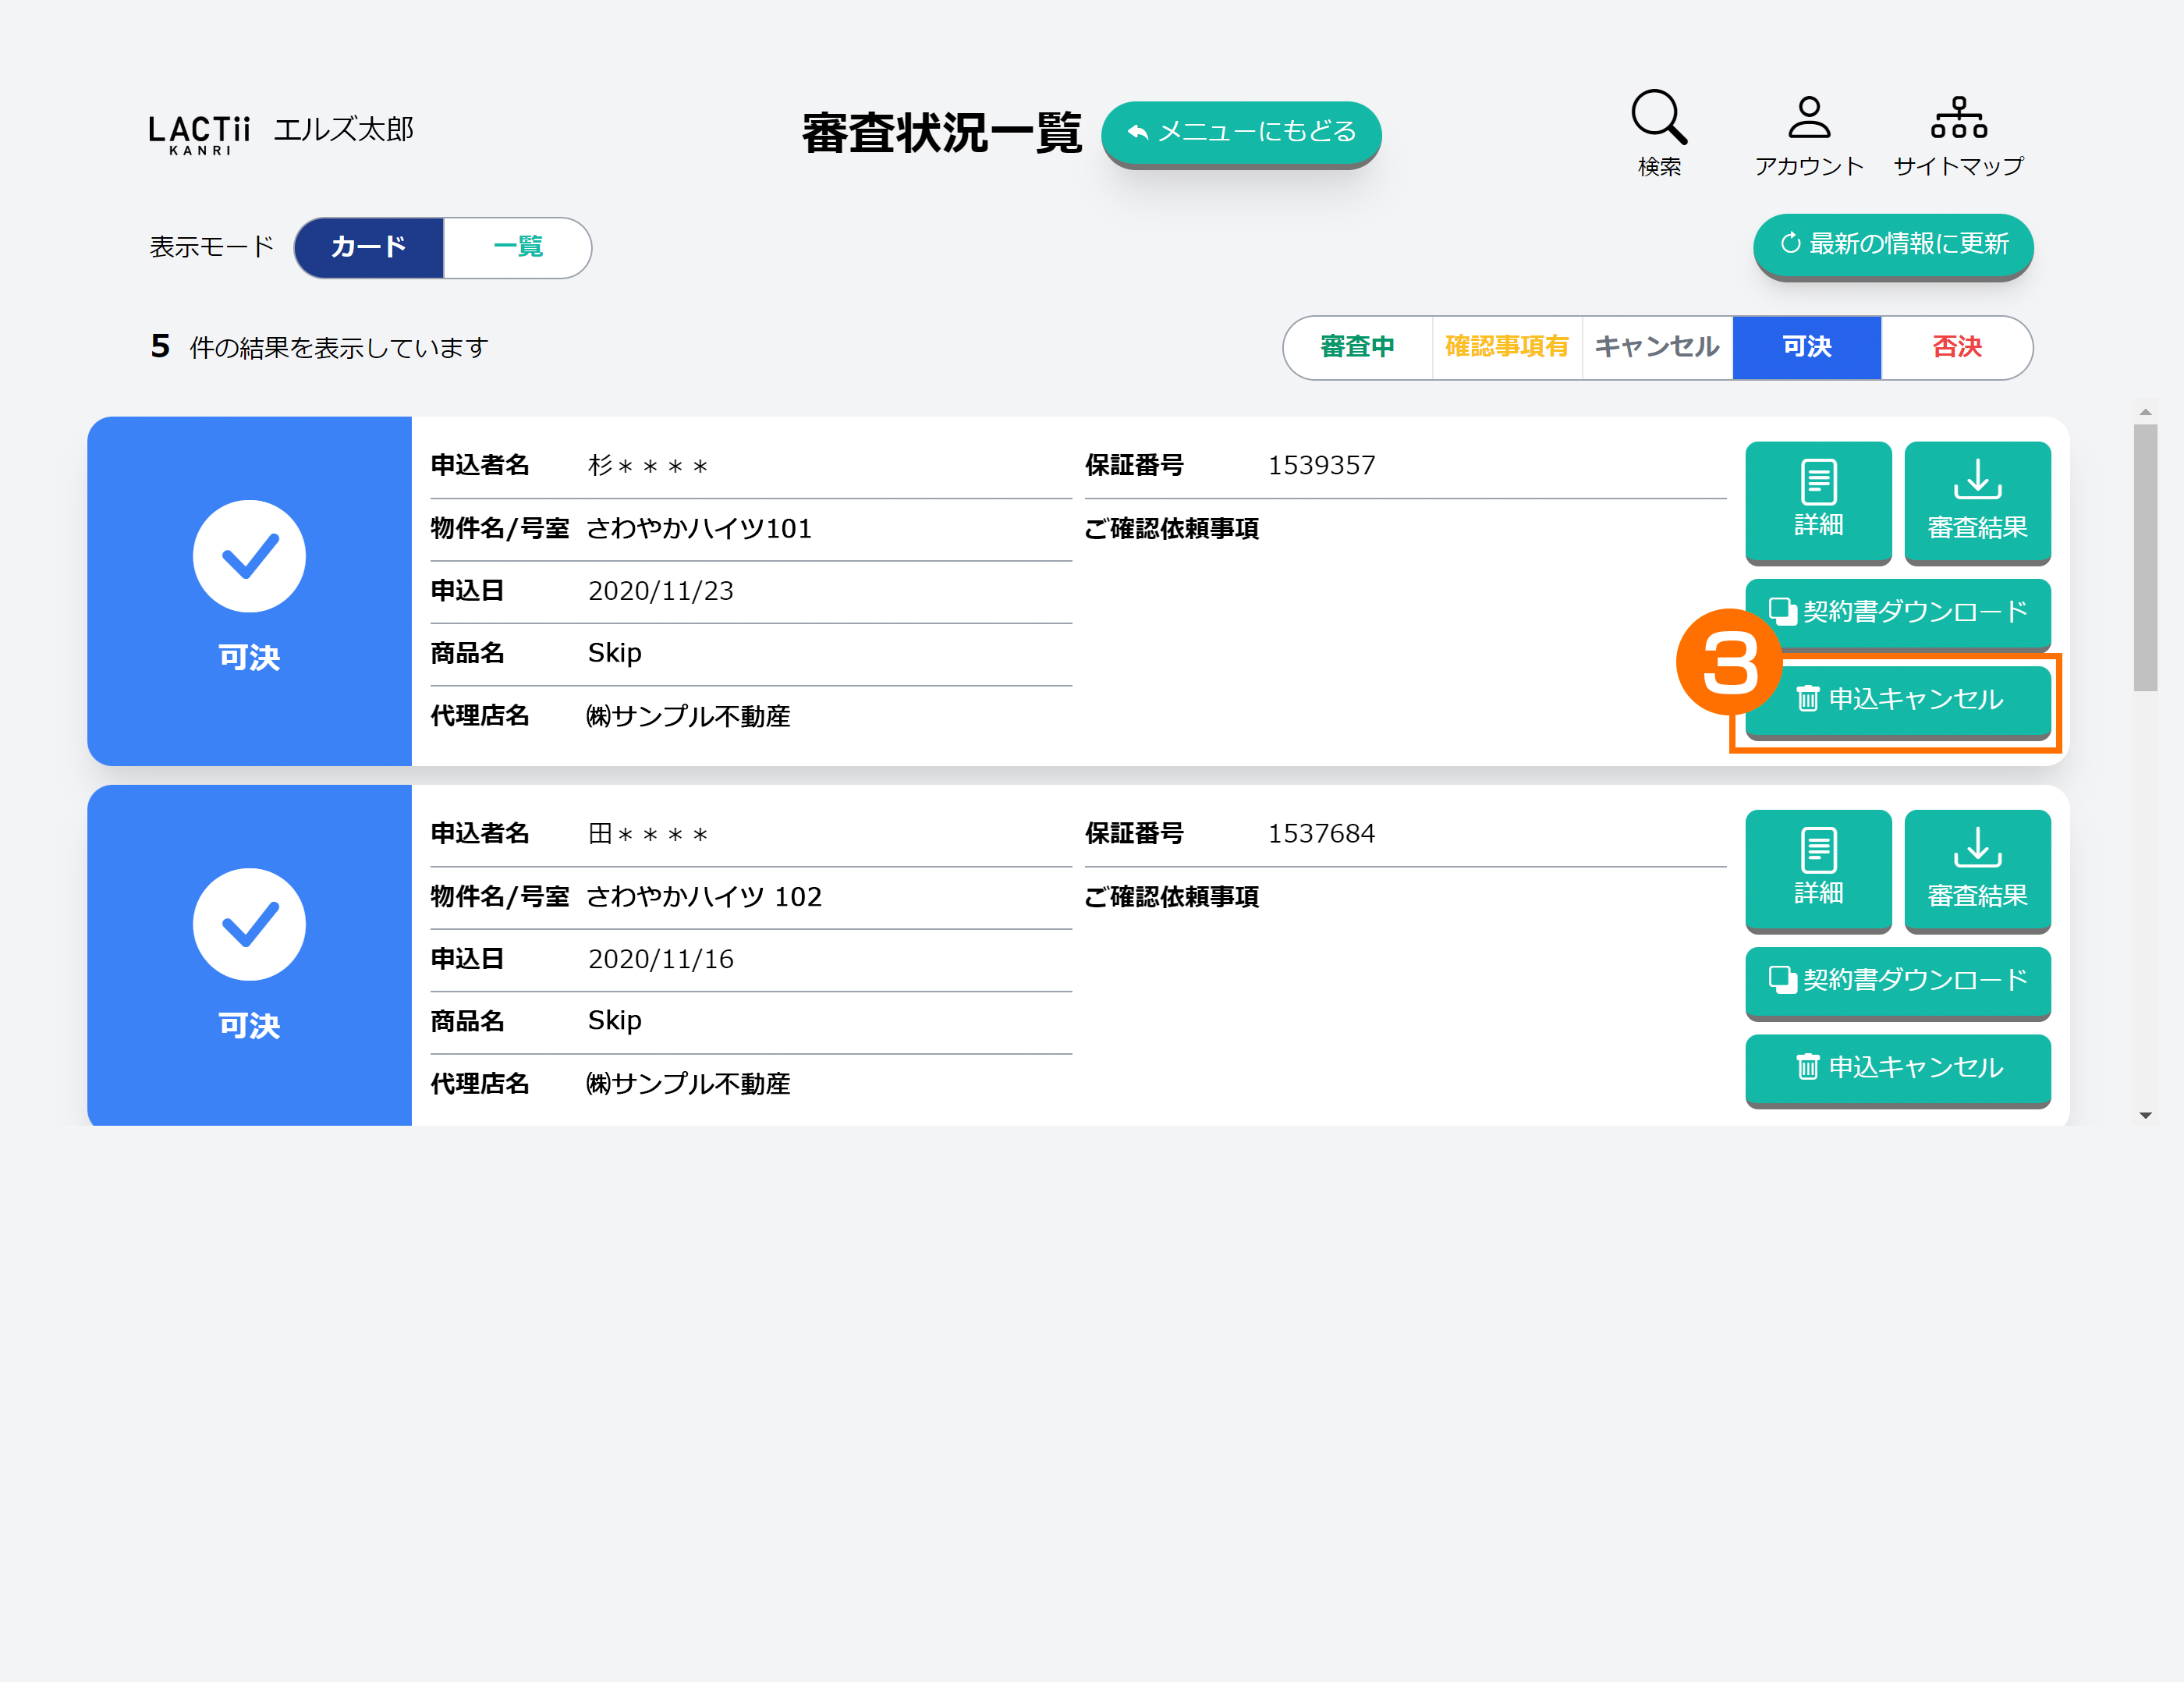The image size is (2184, 1682).
Task: Click the search magnifier icon
Action: point(1659,118)
